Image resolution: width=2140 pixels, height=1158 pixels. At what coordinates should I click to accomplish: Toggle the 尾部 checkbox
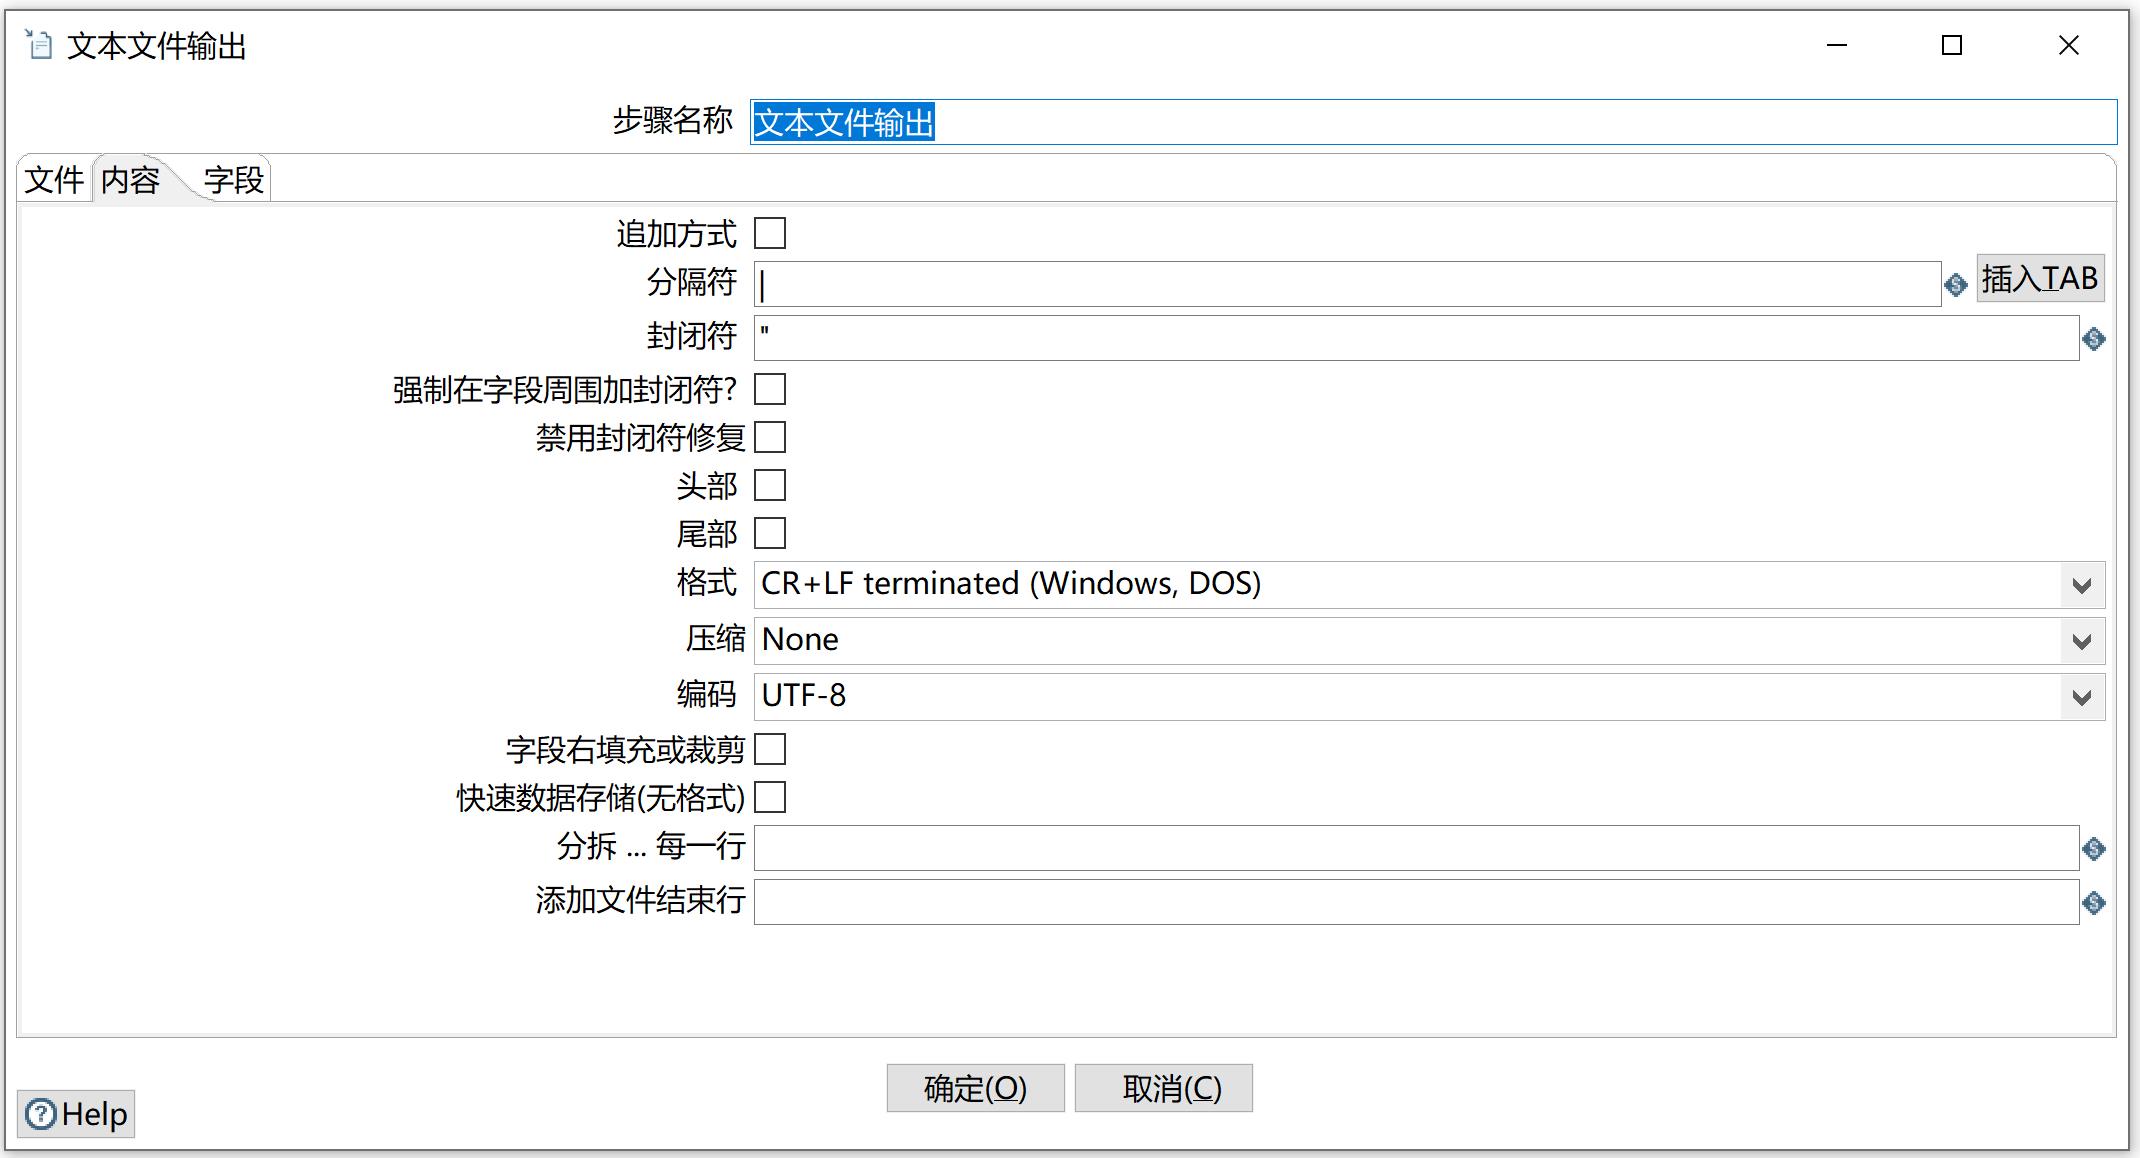coord(773,535)
